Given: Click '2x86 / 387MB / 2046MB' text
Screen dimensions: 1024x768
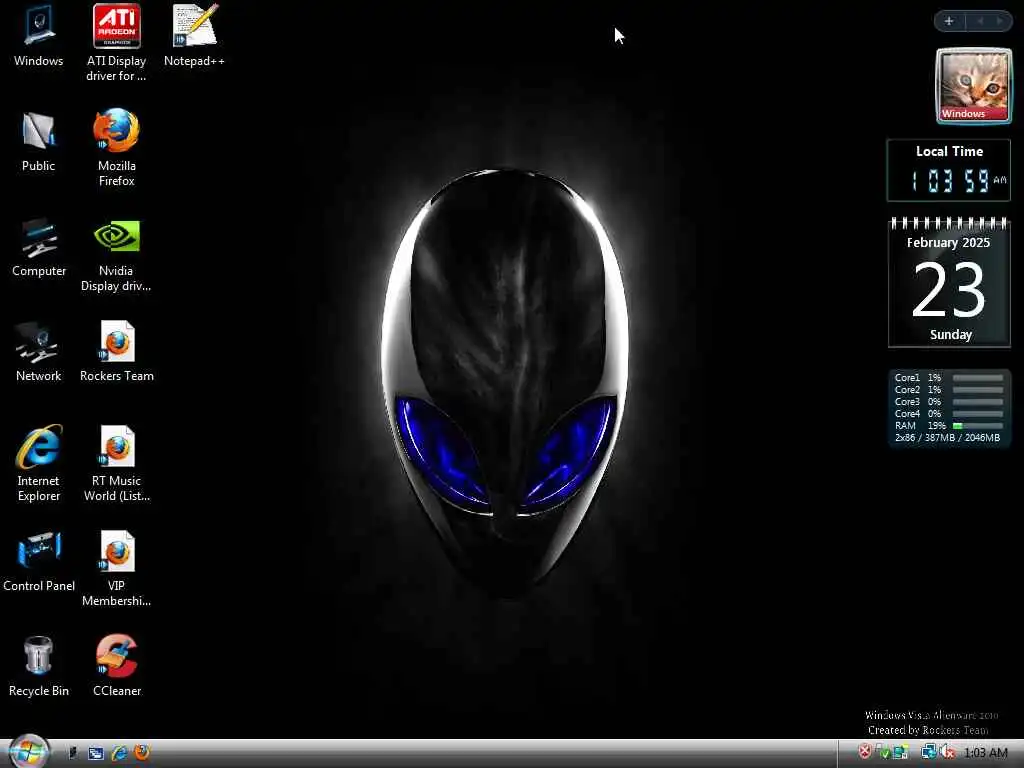Looking at the screenshot, I should pyautogui.click(x=947, y=438).
